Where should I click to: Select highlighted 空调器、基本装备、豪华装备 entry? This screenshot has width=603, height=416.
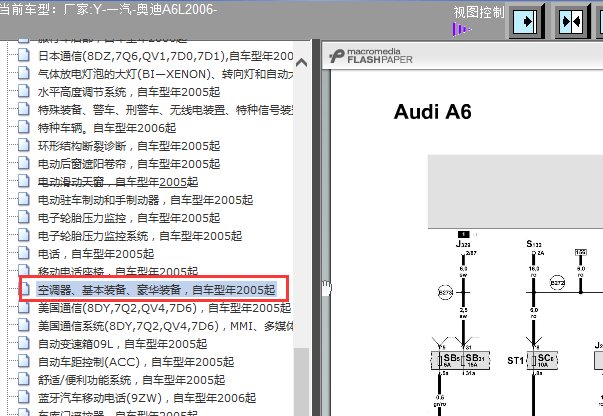click(x=157, y=290)
